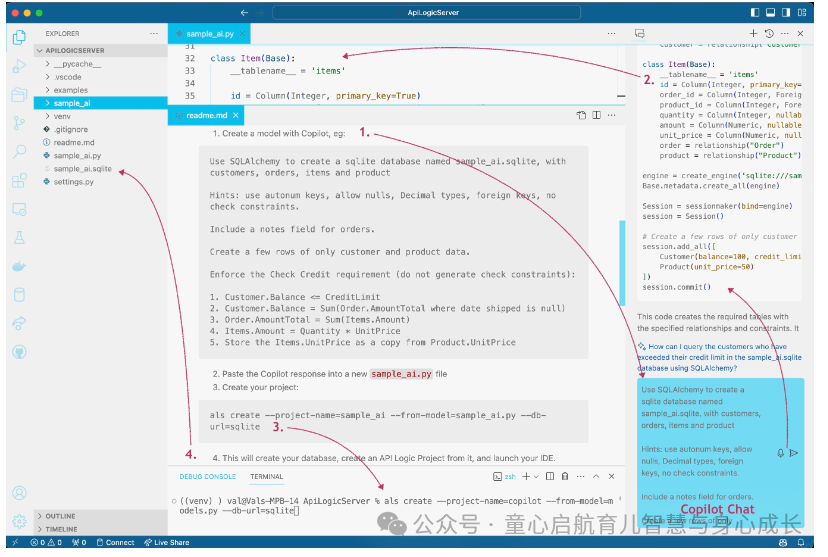Click the microphone icon in chat input
The height and width of the screenshot is (557, 828).
tap(780, 453)
